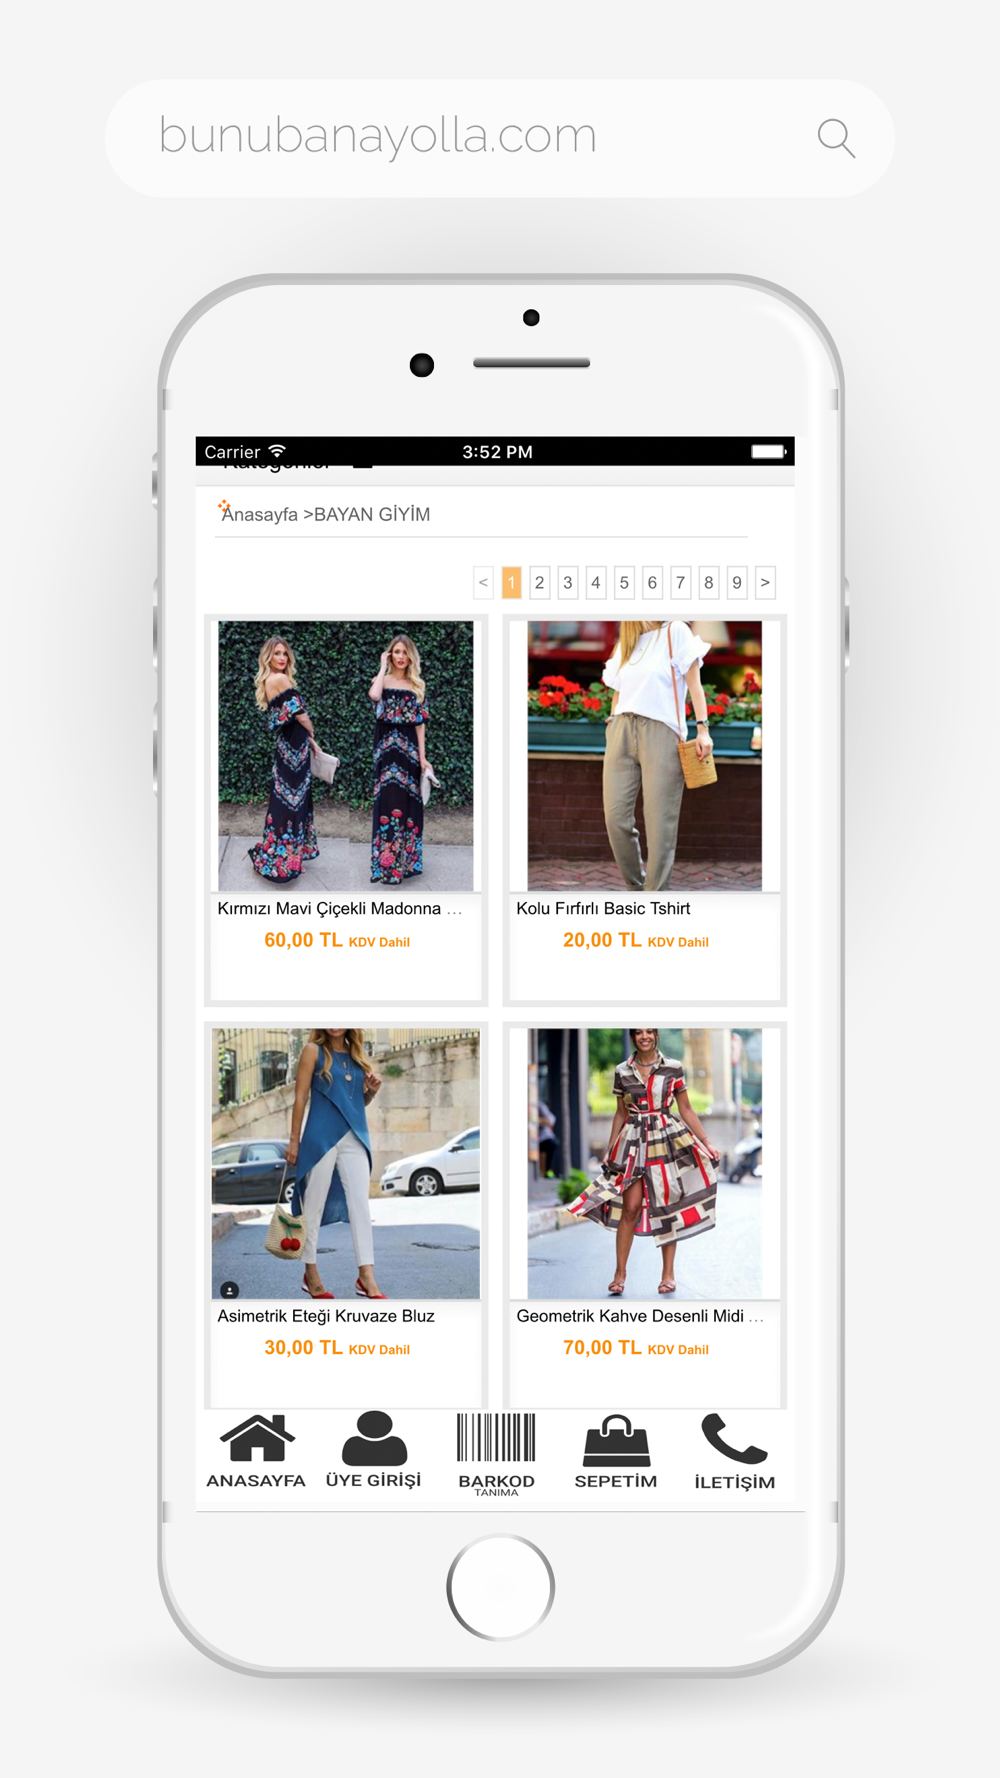Go to next page arrow

(x=765, y=582)
